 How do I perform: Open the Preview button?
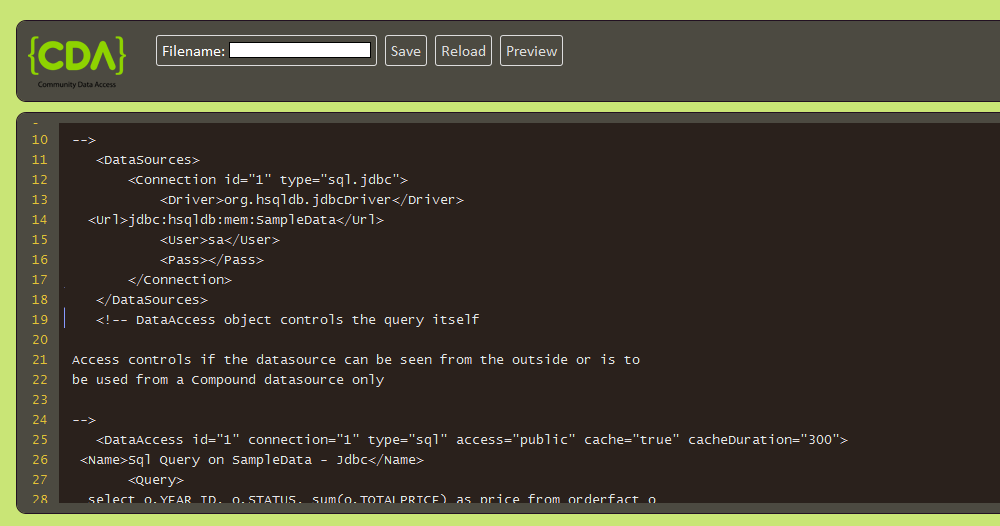531,51
